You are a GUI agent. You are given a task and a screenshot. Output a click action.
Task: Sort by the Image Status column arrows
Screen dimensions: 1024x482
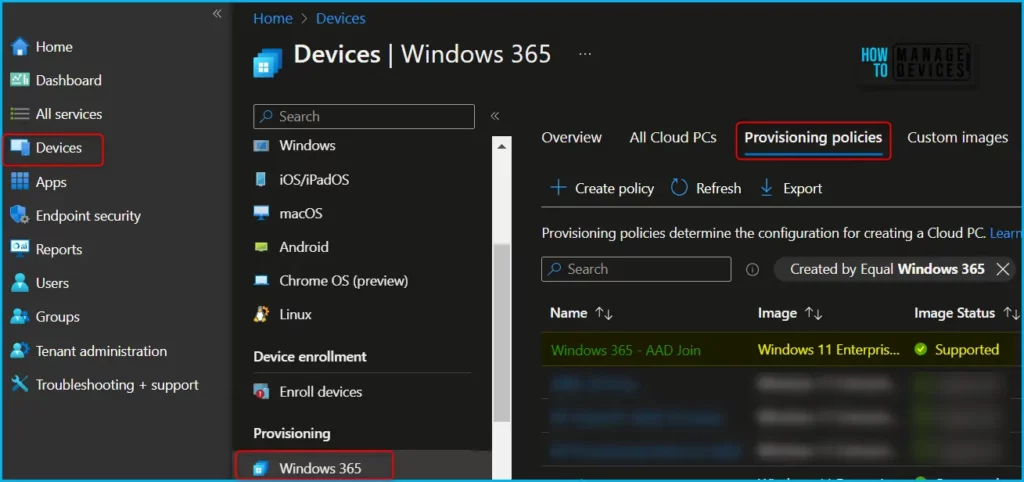pyautogui.click(x=1011, y=313)
